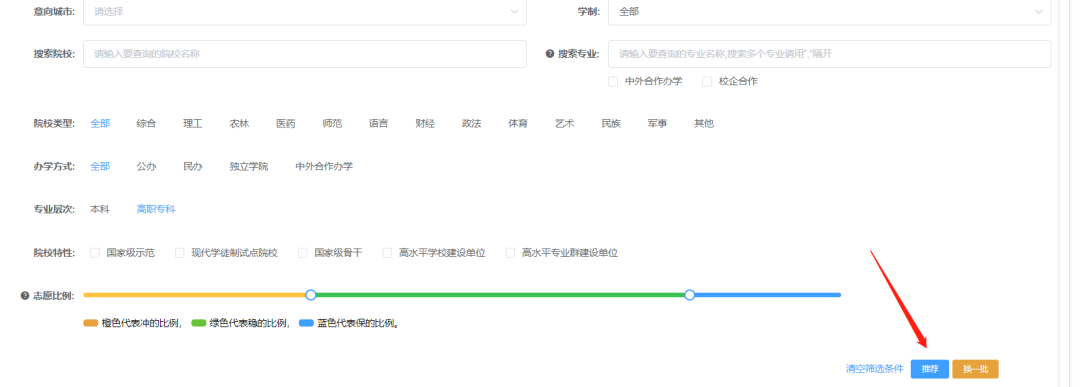Enable the 国家级示范 checkbox
Viewport: 1080px width, 387px height.
pyautogui.click(x=95, y=253)
